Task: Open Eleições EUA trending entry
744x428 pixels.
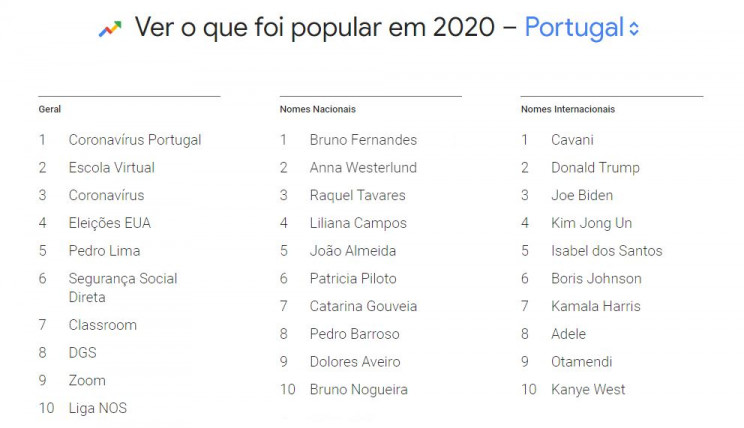Action: [110, 223]
